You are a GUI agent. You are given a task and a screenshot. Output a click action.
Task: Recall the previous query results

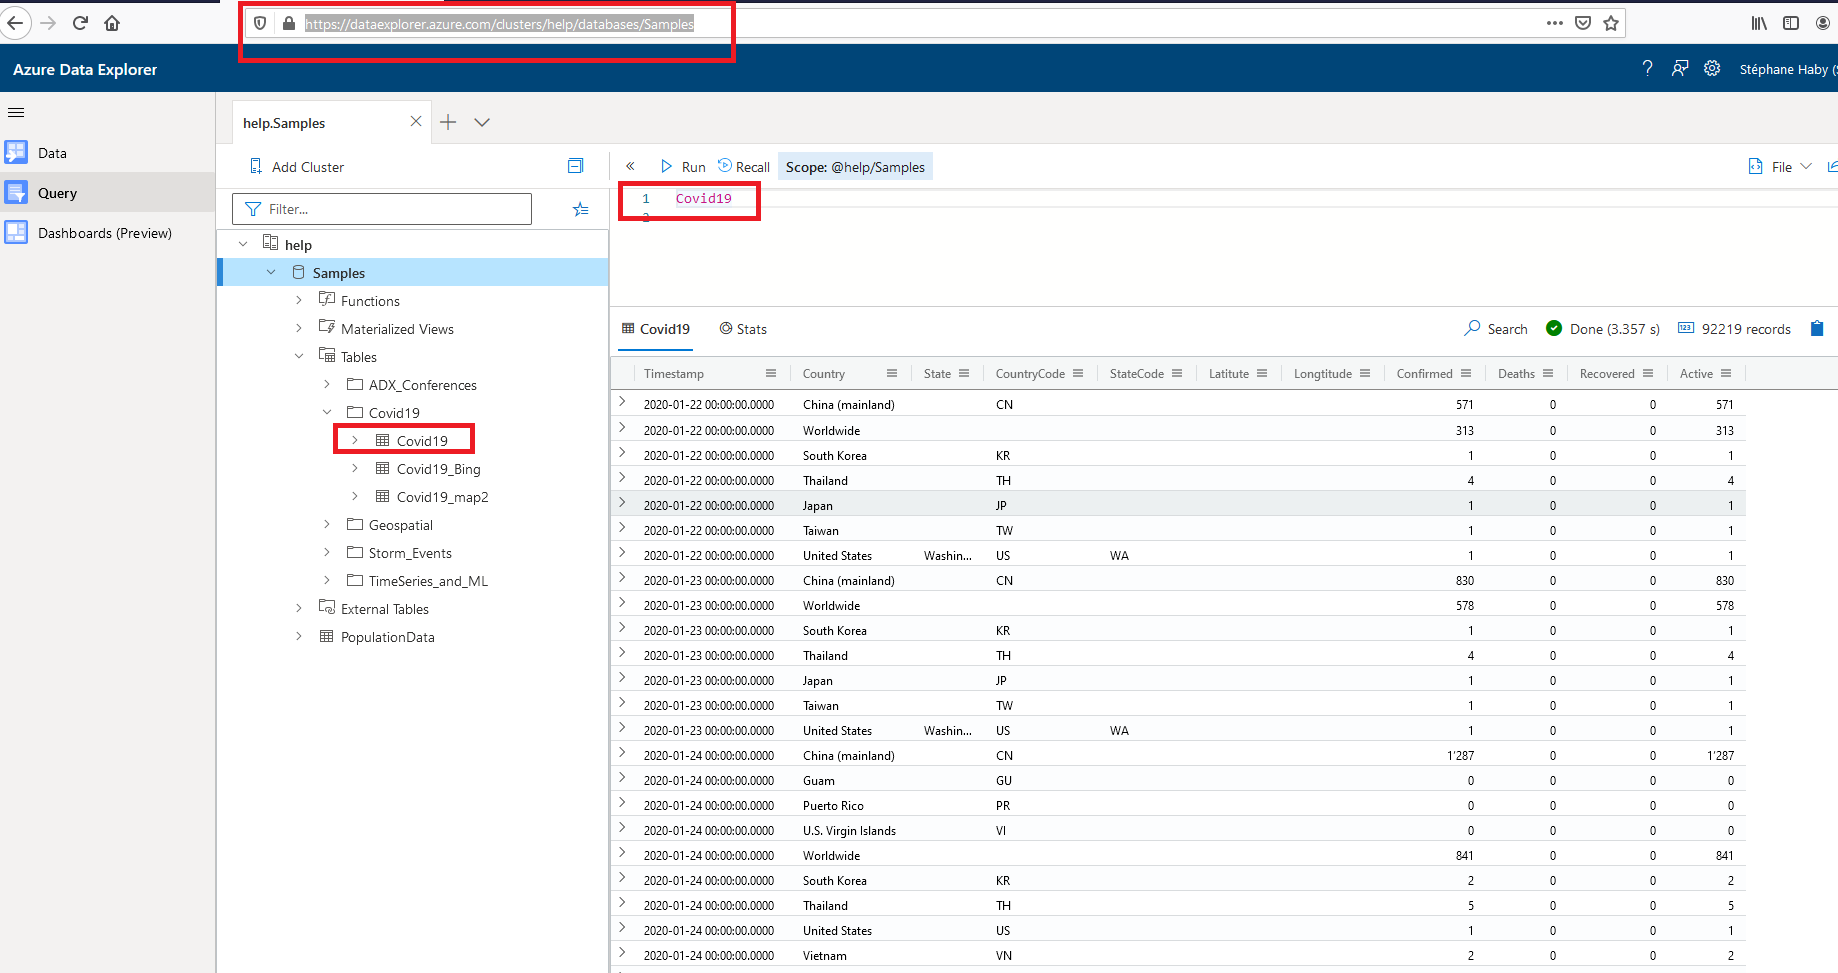point(744,167)
